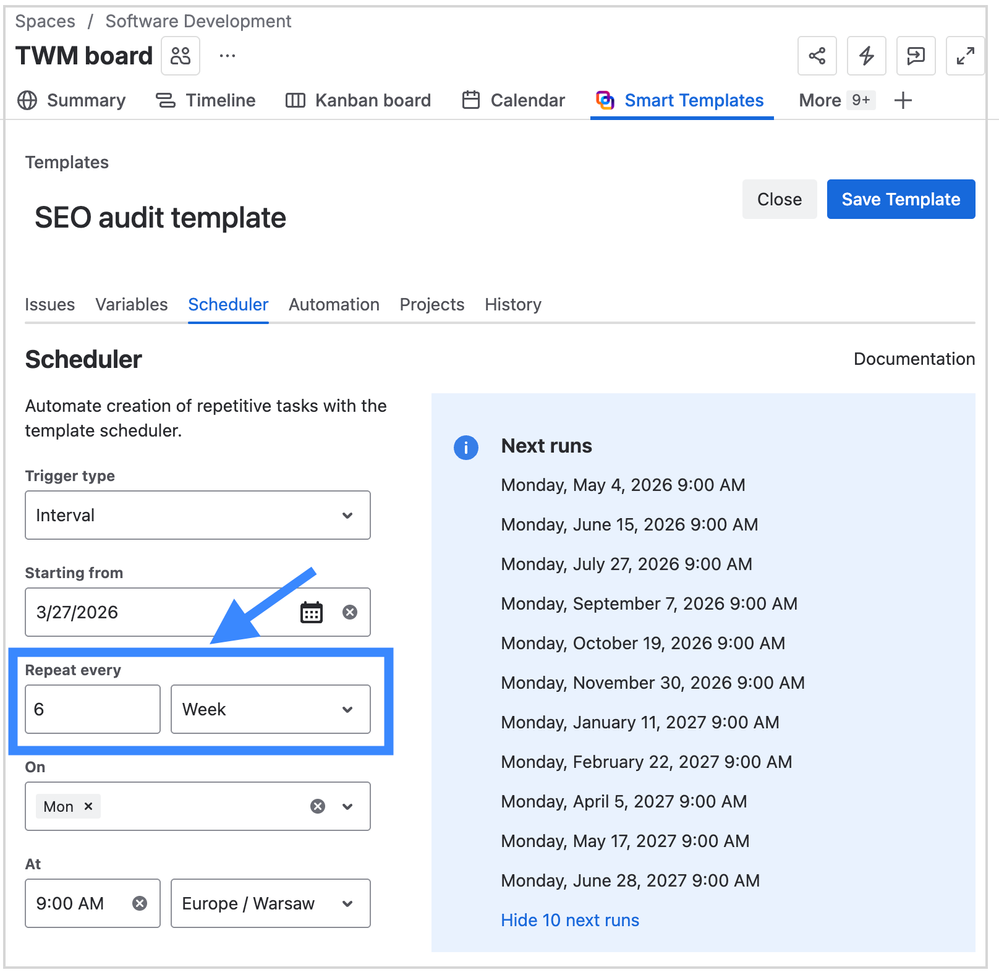Clear the Starting from date value
Screen dimensions: 999x972
click(x=349, y=611)
